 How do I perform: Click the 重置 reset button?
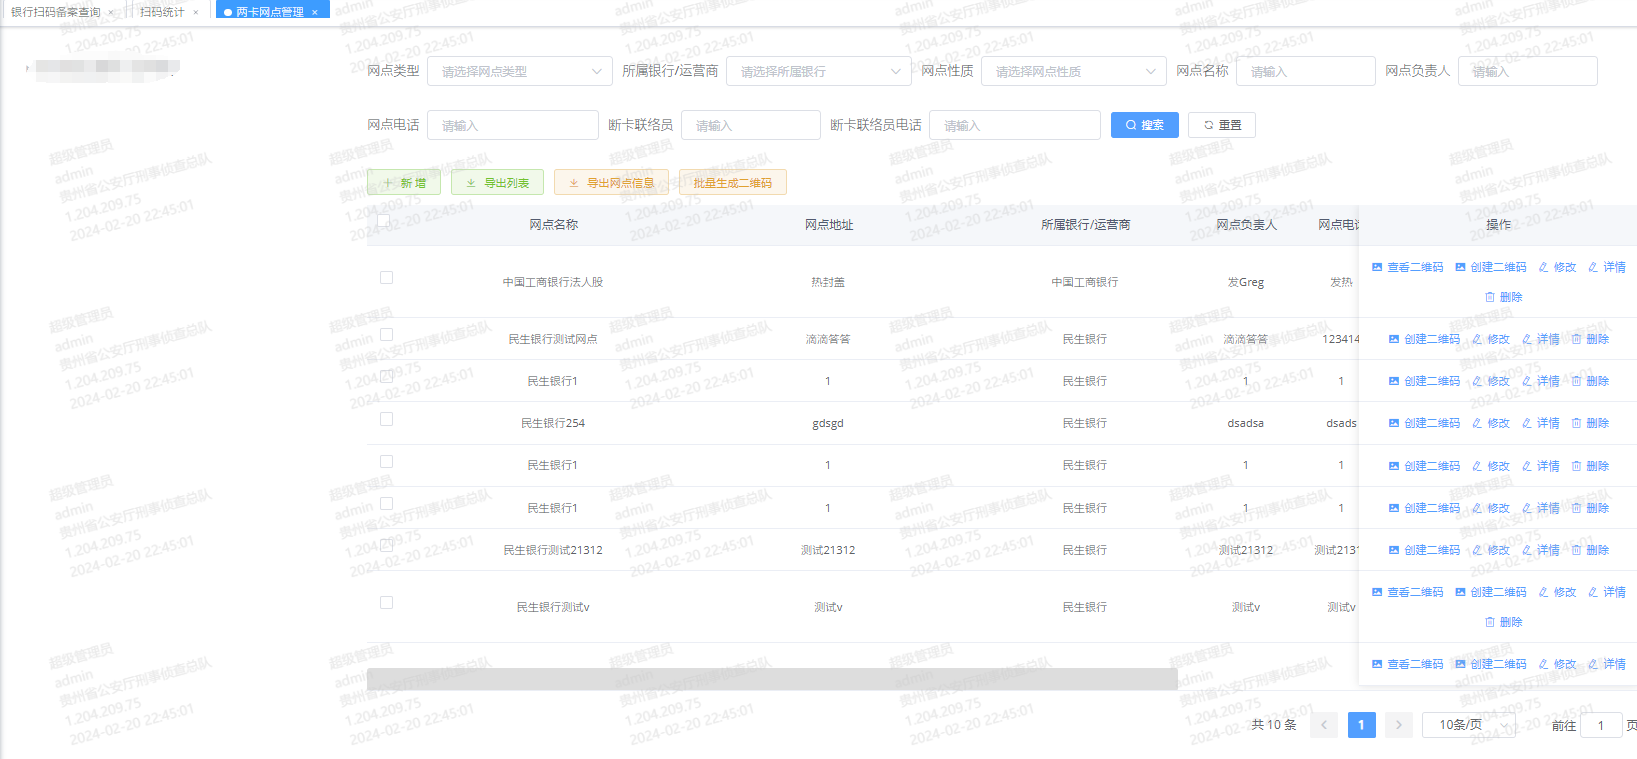click(1222, 125)
